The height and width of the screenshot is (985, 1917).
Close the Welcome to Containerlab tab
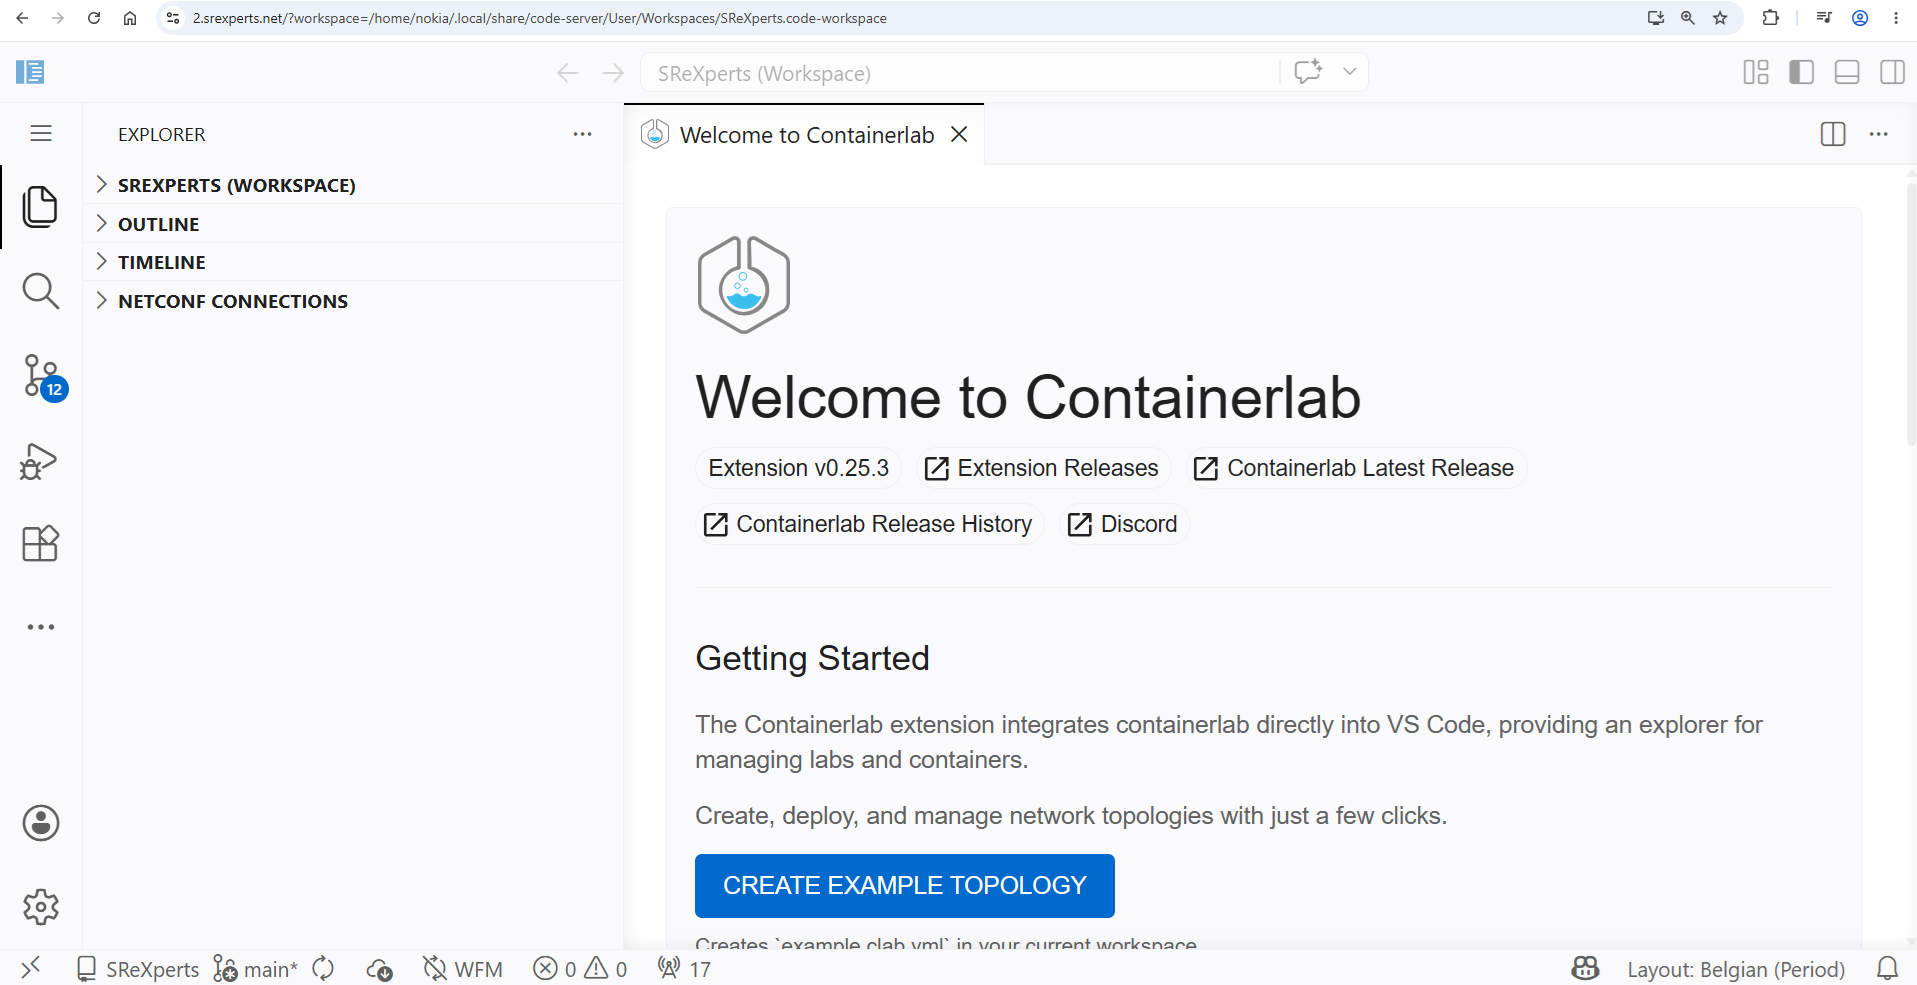959,134
